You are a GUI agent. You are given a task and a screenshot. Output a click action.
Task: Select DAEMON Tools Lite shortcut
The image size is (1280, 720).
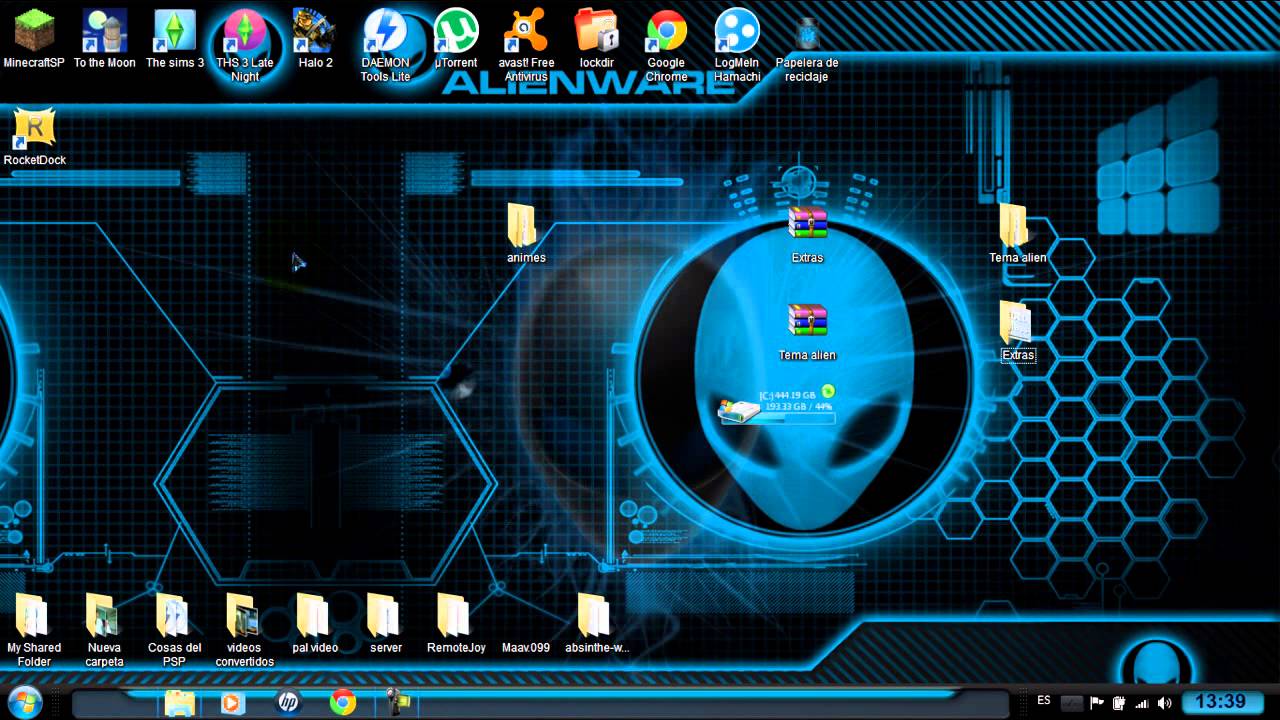click(x=385, y=45)
